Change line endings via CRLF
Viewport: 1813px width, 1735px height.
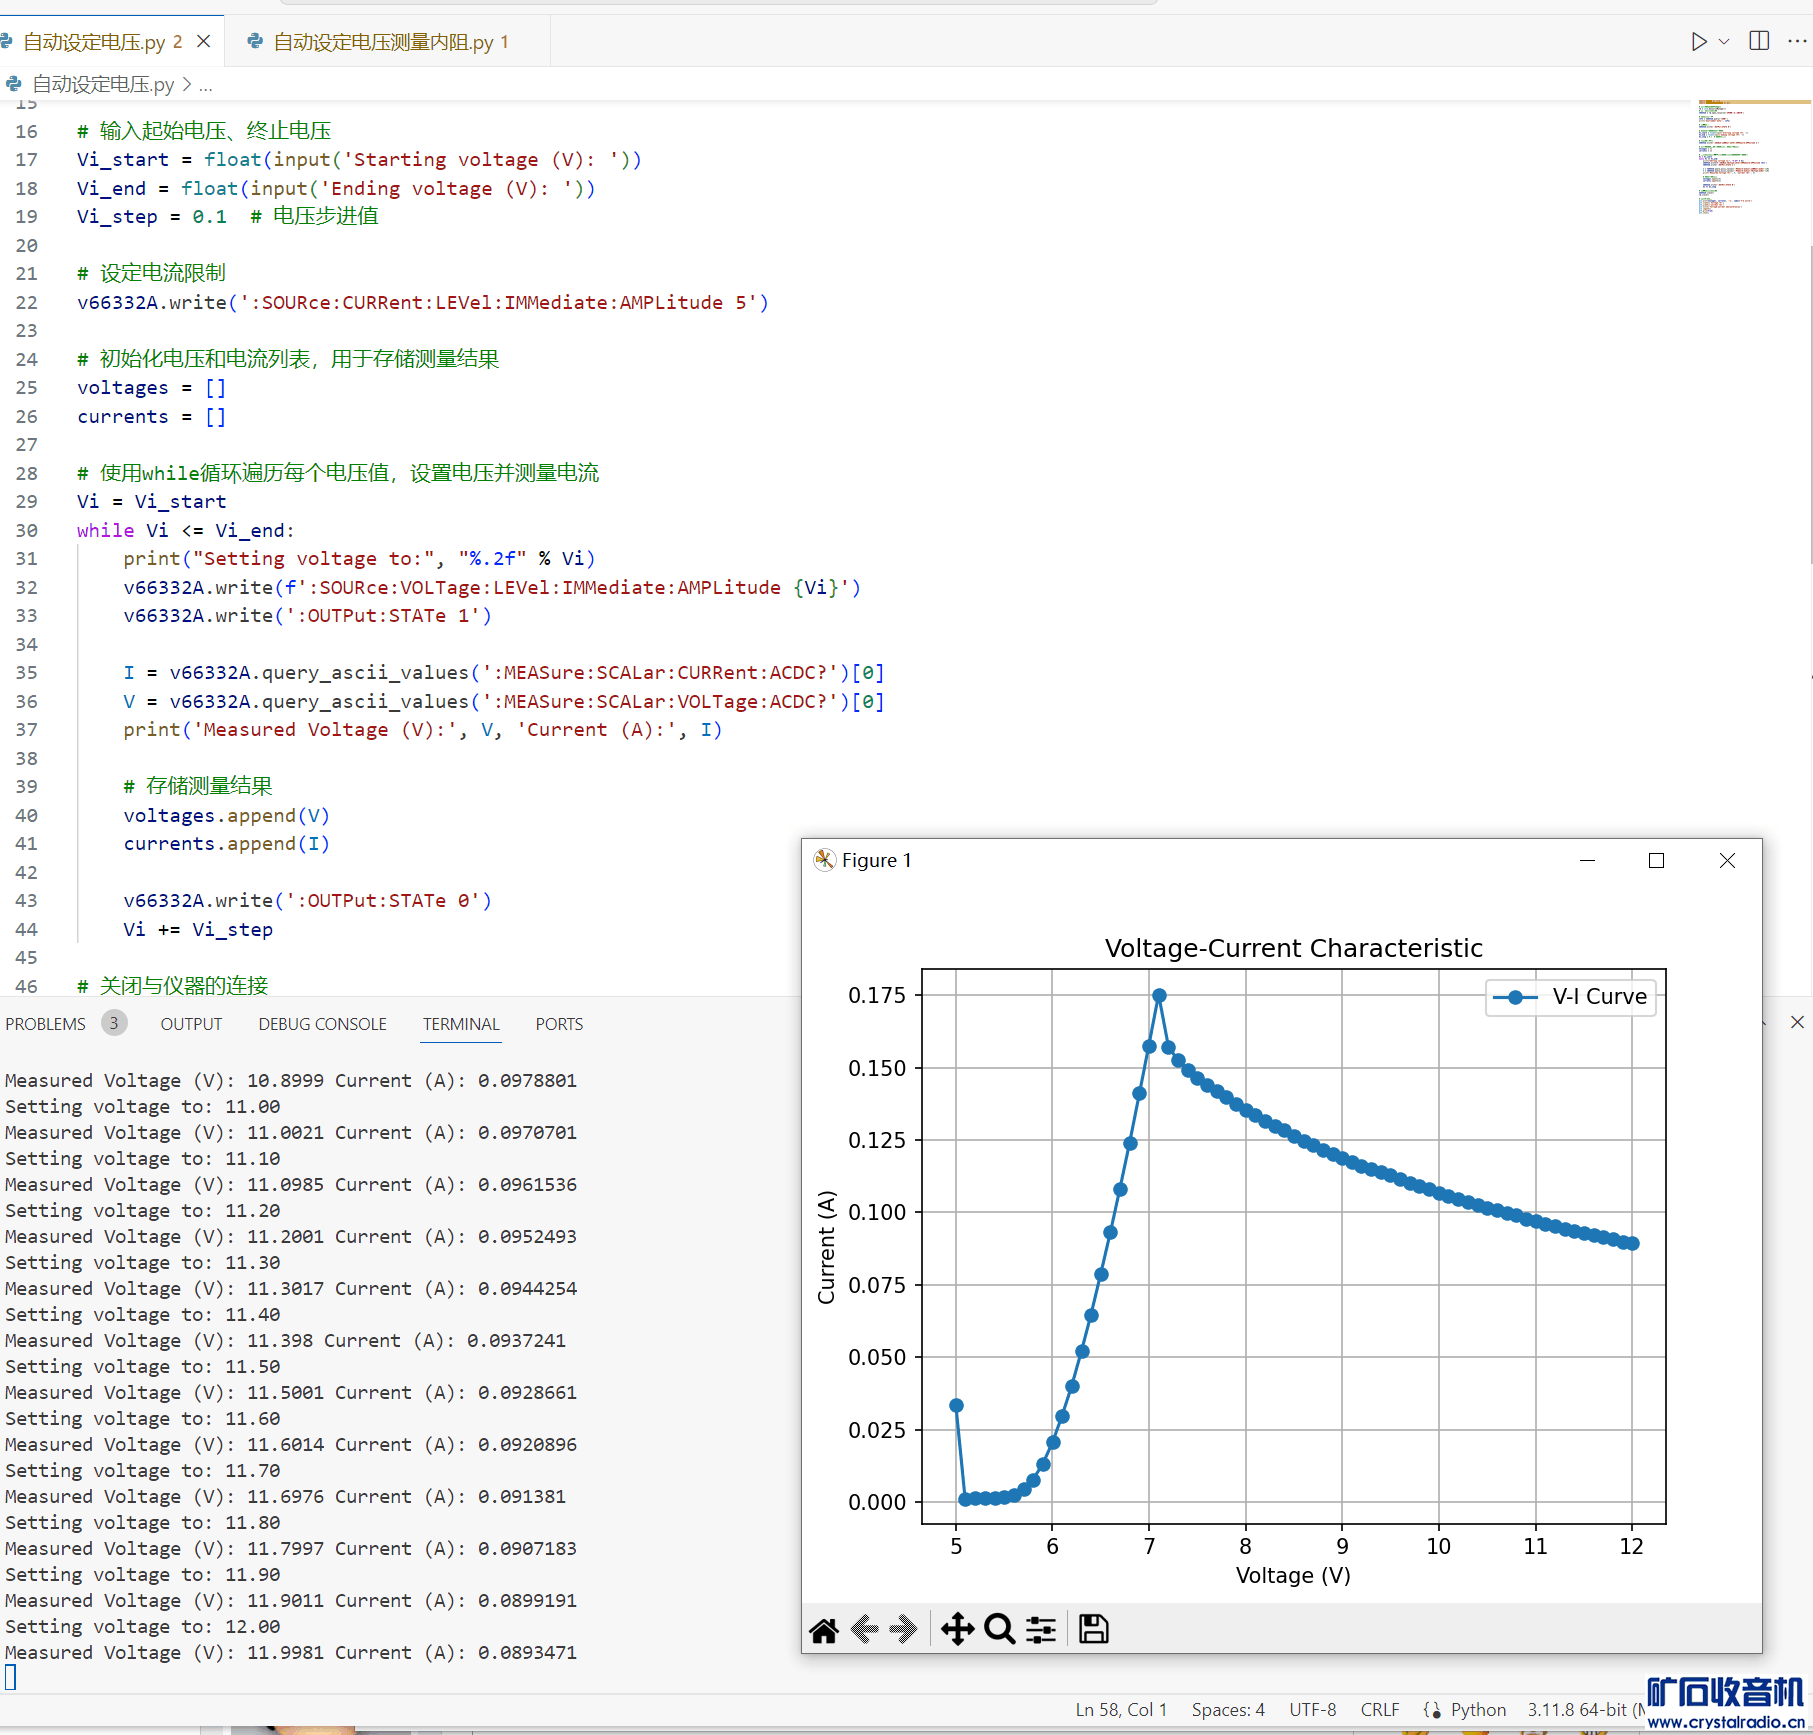pos(1380,1710)
